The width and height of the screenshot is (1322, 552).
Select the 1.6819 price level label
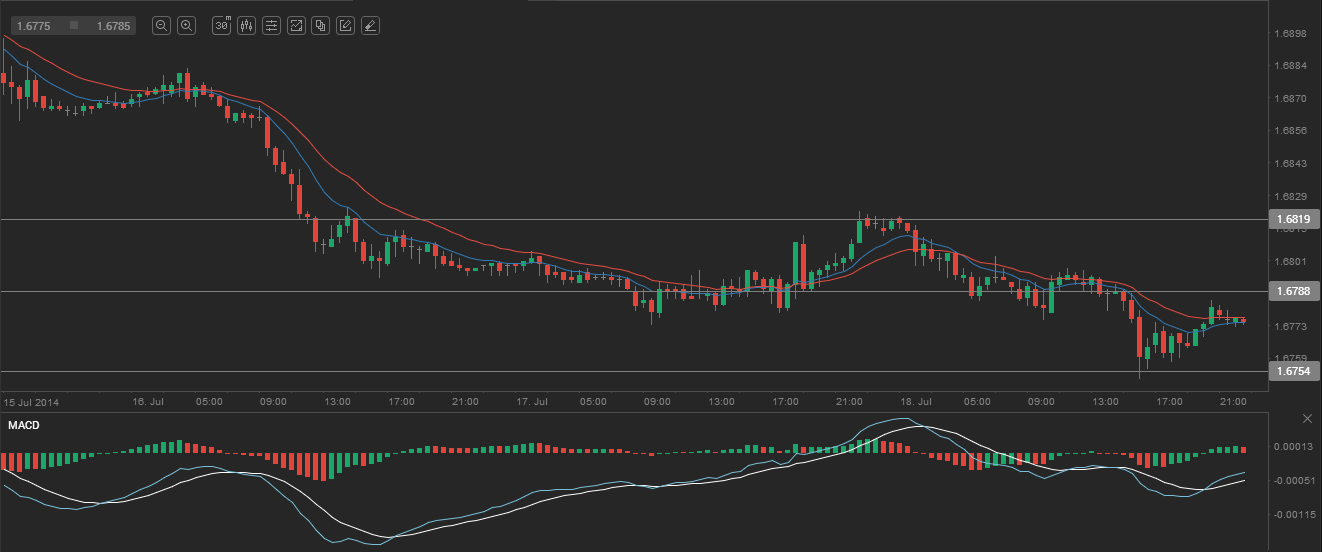1294,219
